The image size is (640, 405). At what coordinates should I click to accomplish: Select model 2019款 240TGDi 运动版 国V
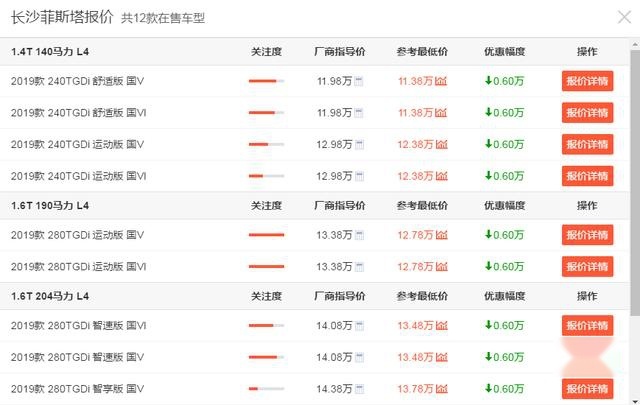pos(78,145)
